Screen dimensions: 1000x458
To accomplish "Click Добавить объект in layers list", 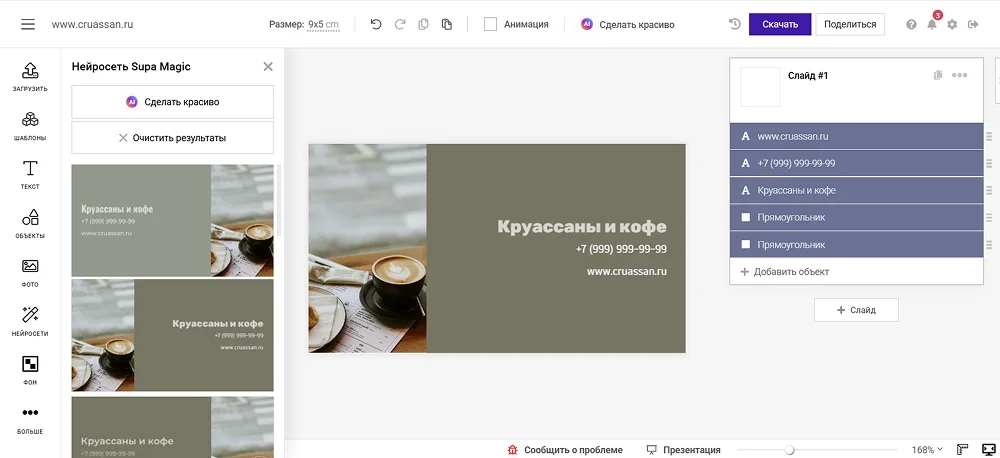I will click(784, 272).
